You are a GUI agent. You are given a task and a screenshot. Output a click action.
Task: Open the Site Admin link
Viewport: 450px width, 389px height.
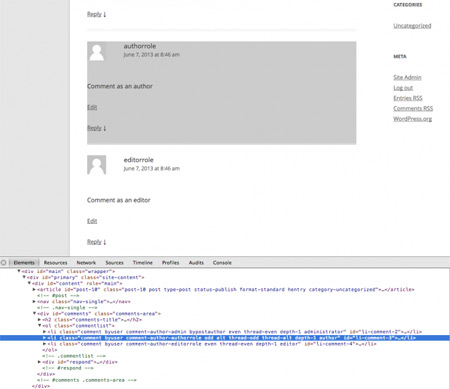pos(407,77)
